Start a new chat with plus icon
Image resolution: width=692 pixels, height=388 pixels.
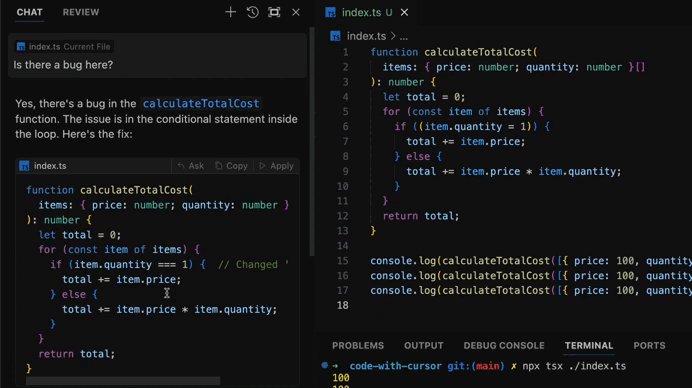click(x=230, y=12)
